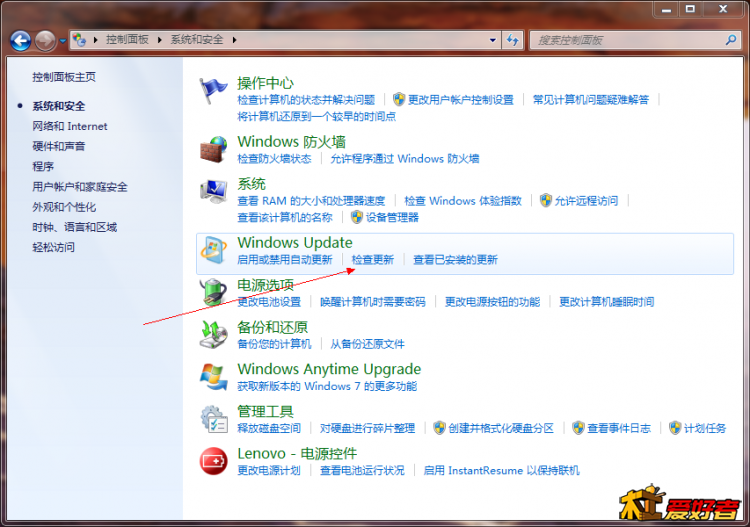Click the search magnifier icon

click(x=730, y=40)
